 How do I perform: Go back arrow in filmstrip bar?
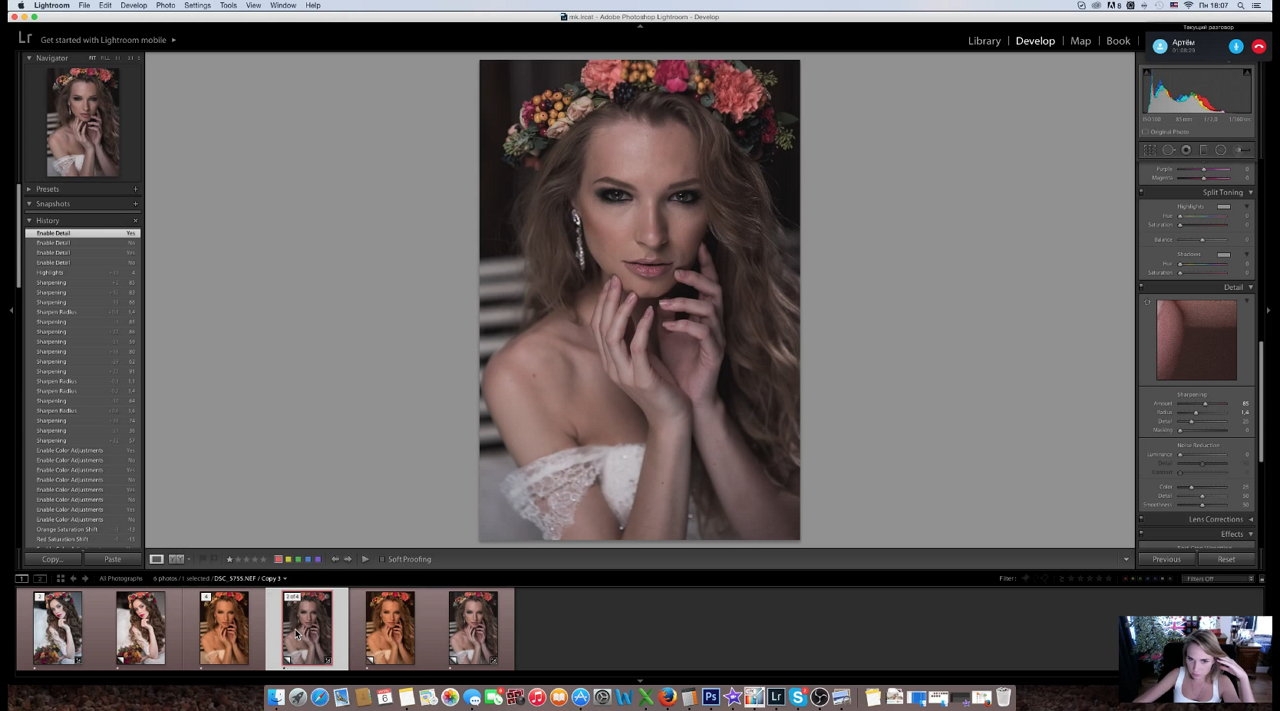(73, 578)
